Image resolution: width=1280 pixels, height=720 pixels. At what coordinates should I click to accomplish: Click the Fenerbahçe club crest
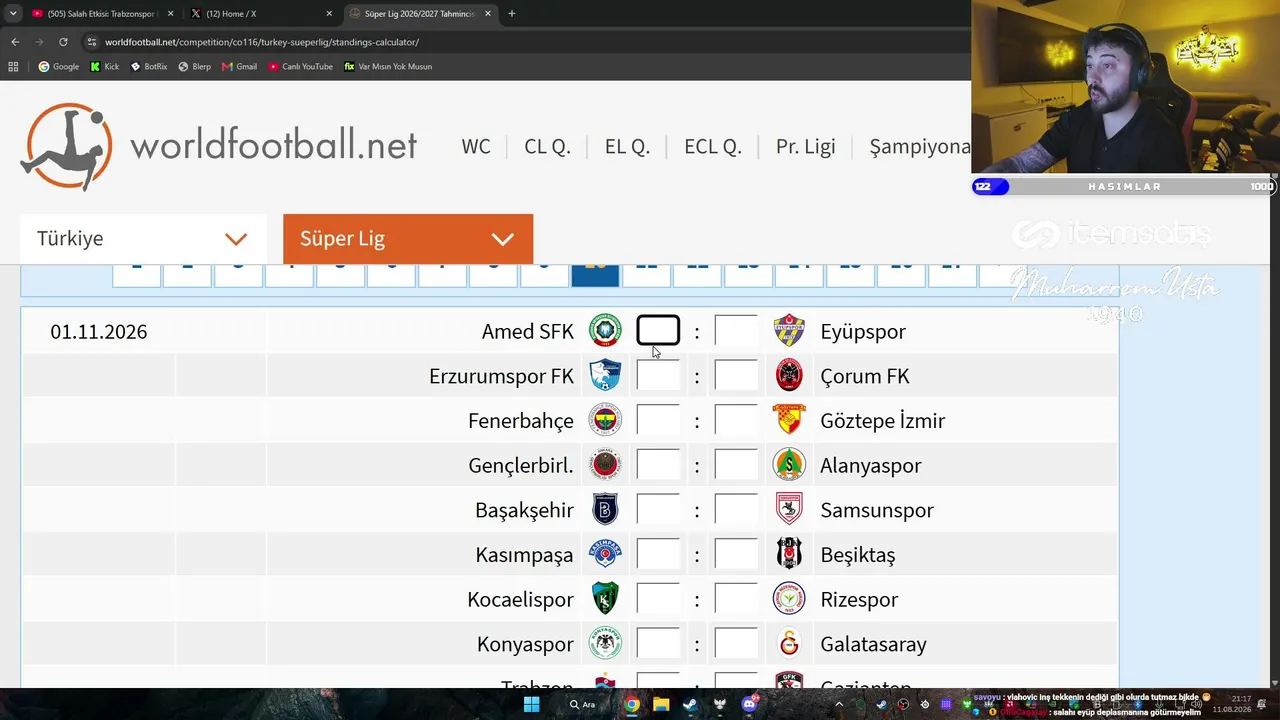click(605, 420)
